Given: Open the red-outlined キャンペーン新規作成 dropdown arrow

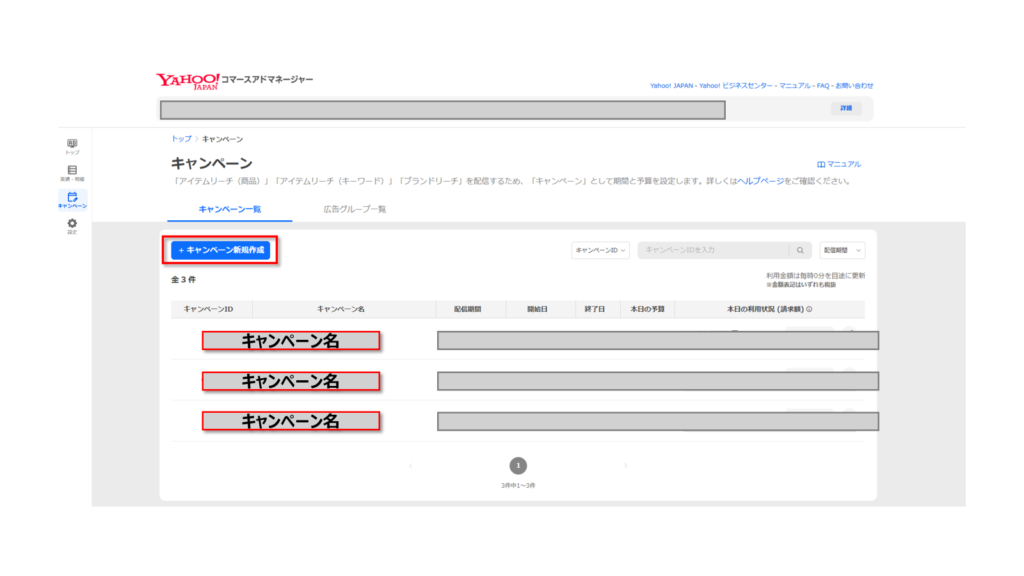Looking at the screenshot, I should pos(265,251).
